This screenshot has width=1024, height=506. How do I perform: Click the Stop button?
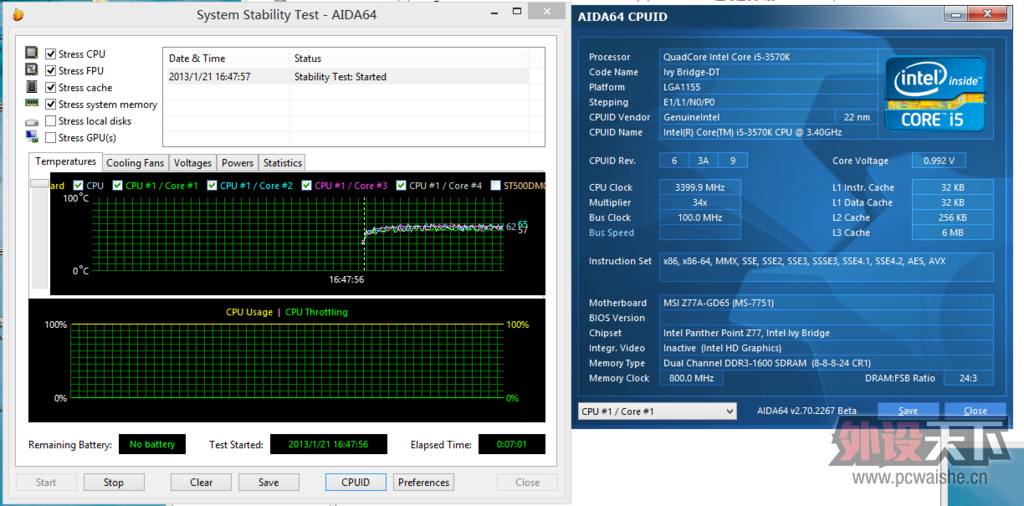pyautogui.click(x=114, y=482)
